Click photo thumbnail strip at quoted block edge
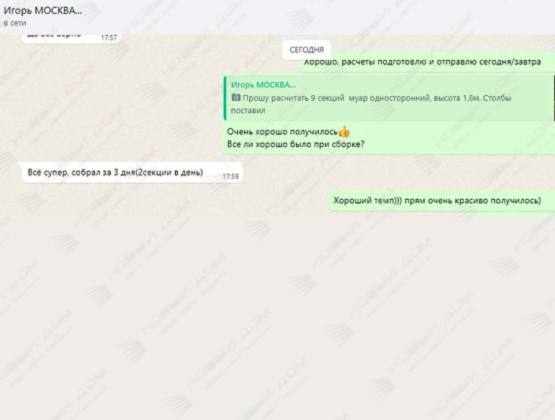 point(553,98)
